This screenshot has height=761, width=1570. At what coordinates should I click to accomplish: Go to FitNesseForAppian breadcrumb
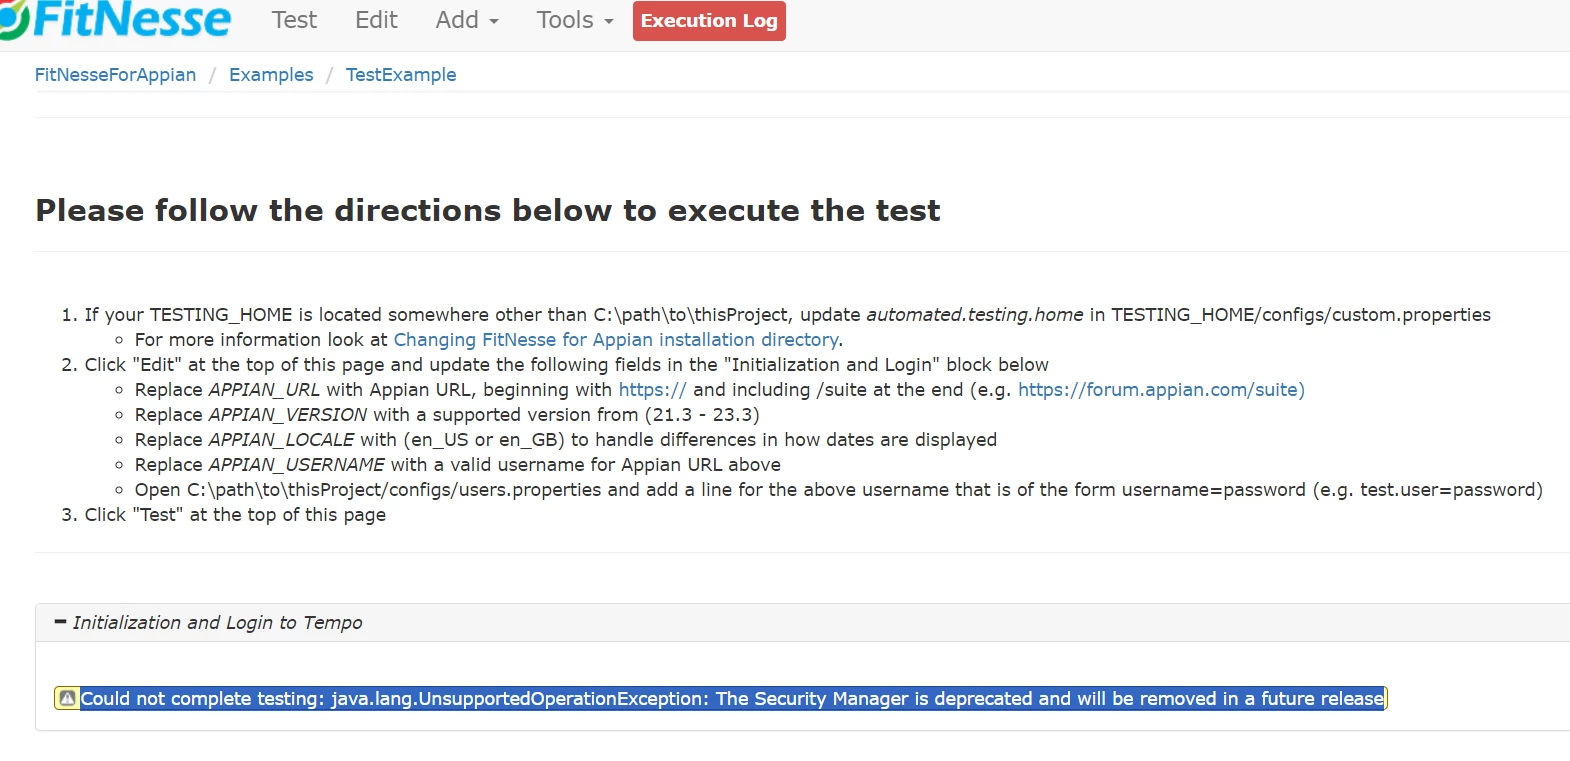pos(115,75)
